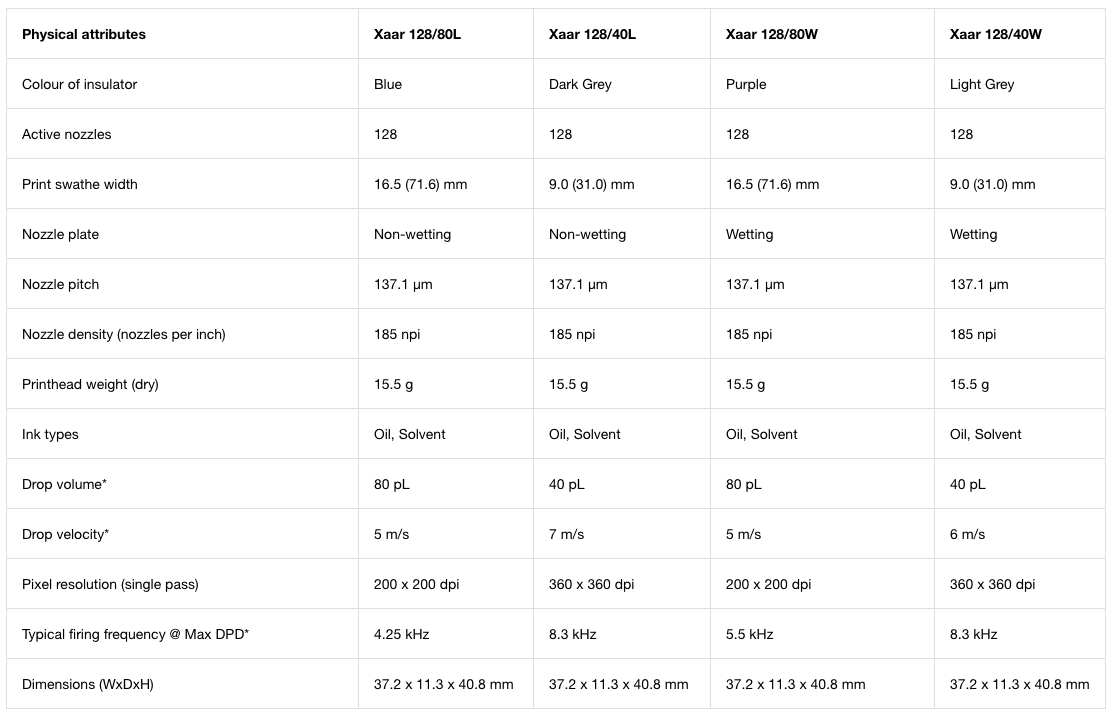Click the Purple insulator cell

pyautogui.click(x=746, y=84)
